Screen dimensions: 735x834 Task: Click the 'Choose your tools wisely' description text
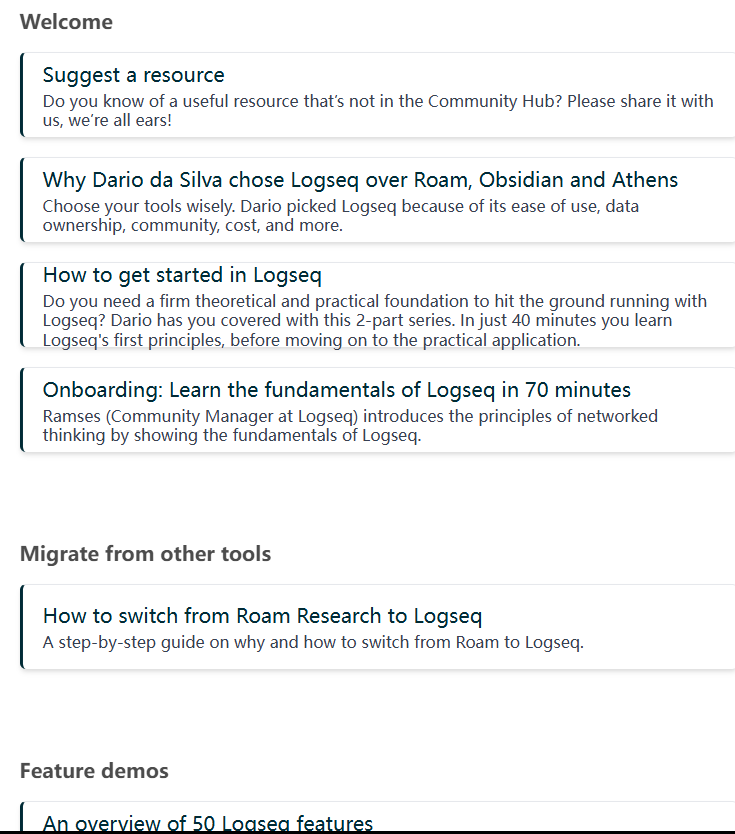(340, 215)
